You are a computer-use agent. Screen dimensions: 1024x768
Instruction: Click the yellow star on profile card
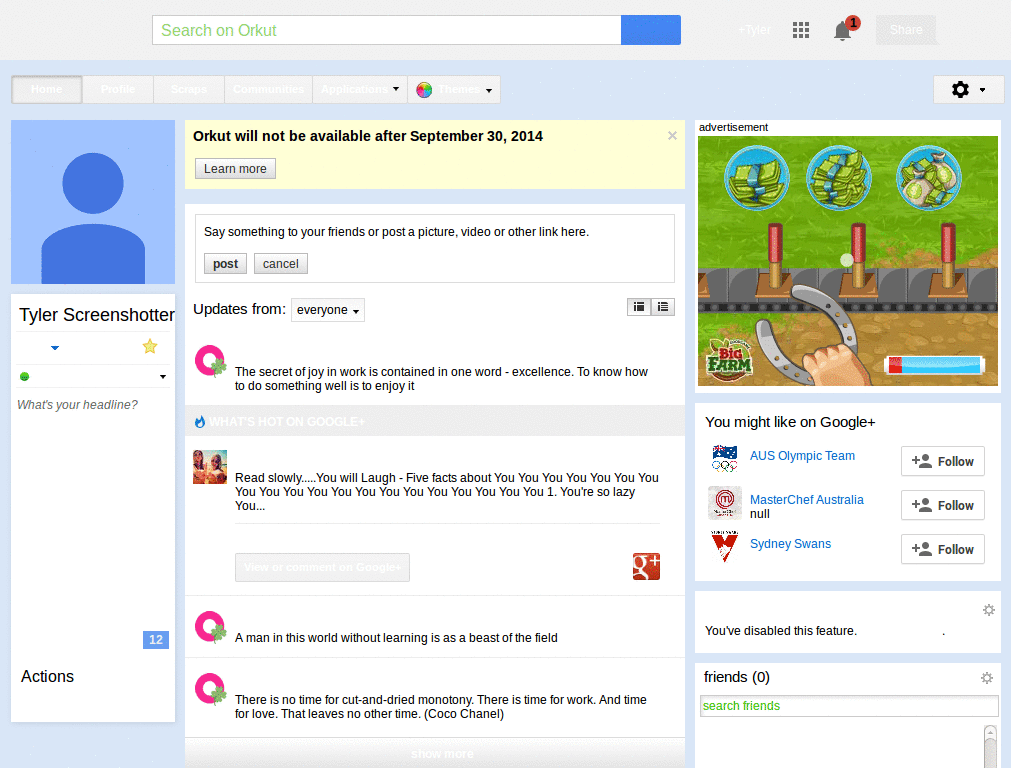coord(150,346)
